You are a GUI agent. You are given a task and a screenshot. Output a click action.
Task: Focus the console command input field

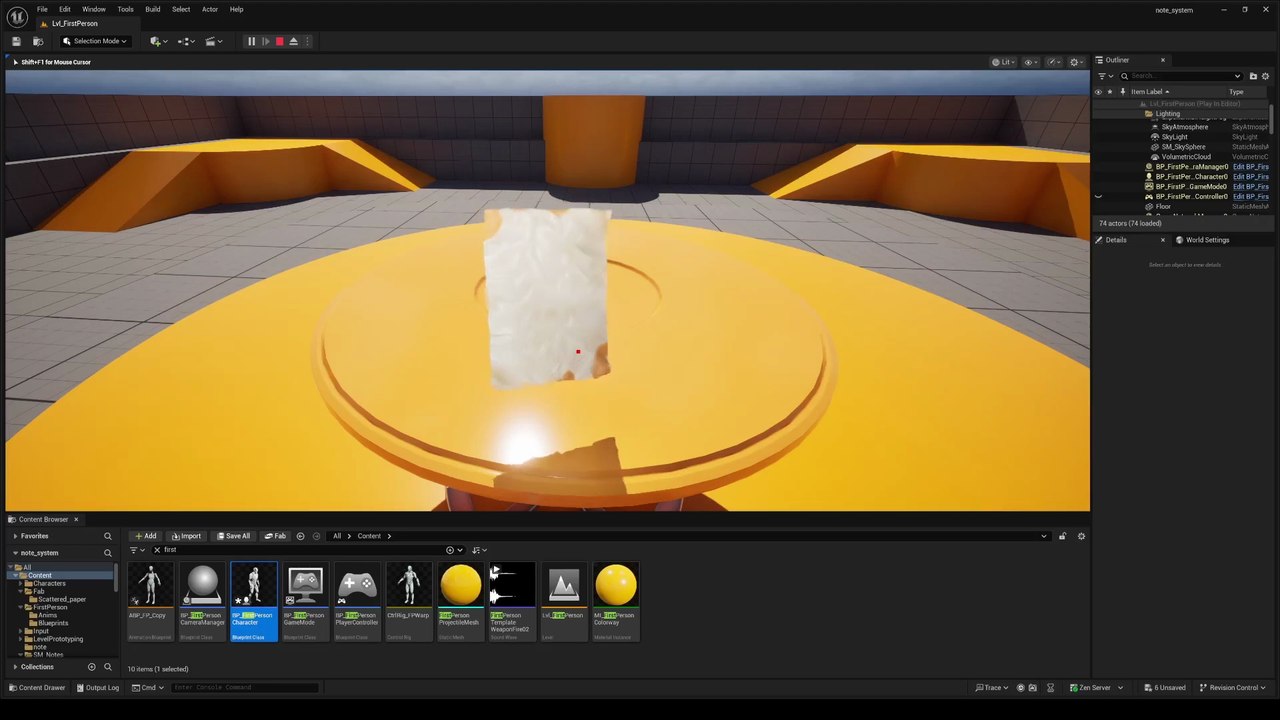(x=245, y=688)
